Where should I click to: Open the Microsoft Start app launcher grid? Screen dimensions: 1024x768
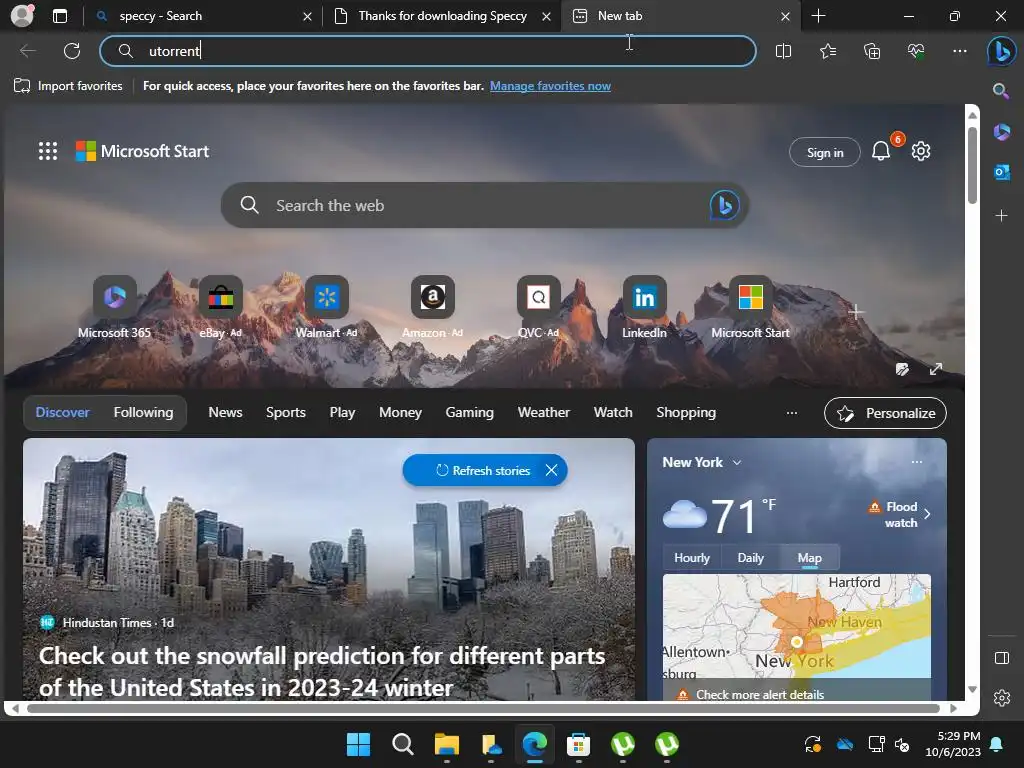(48, 152)
